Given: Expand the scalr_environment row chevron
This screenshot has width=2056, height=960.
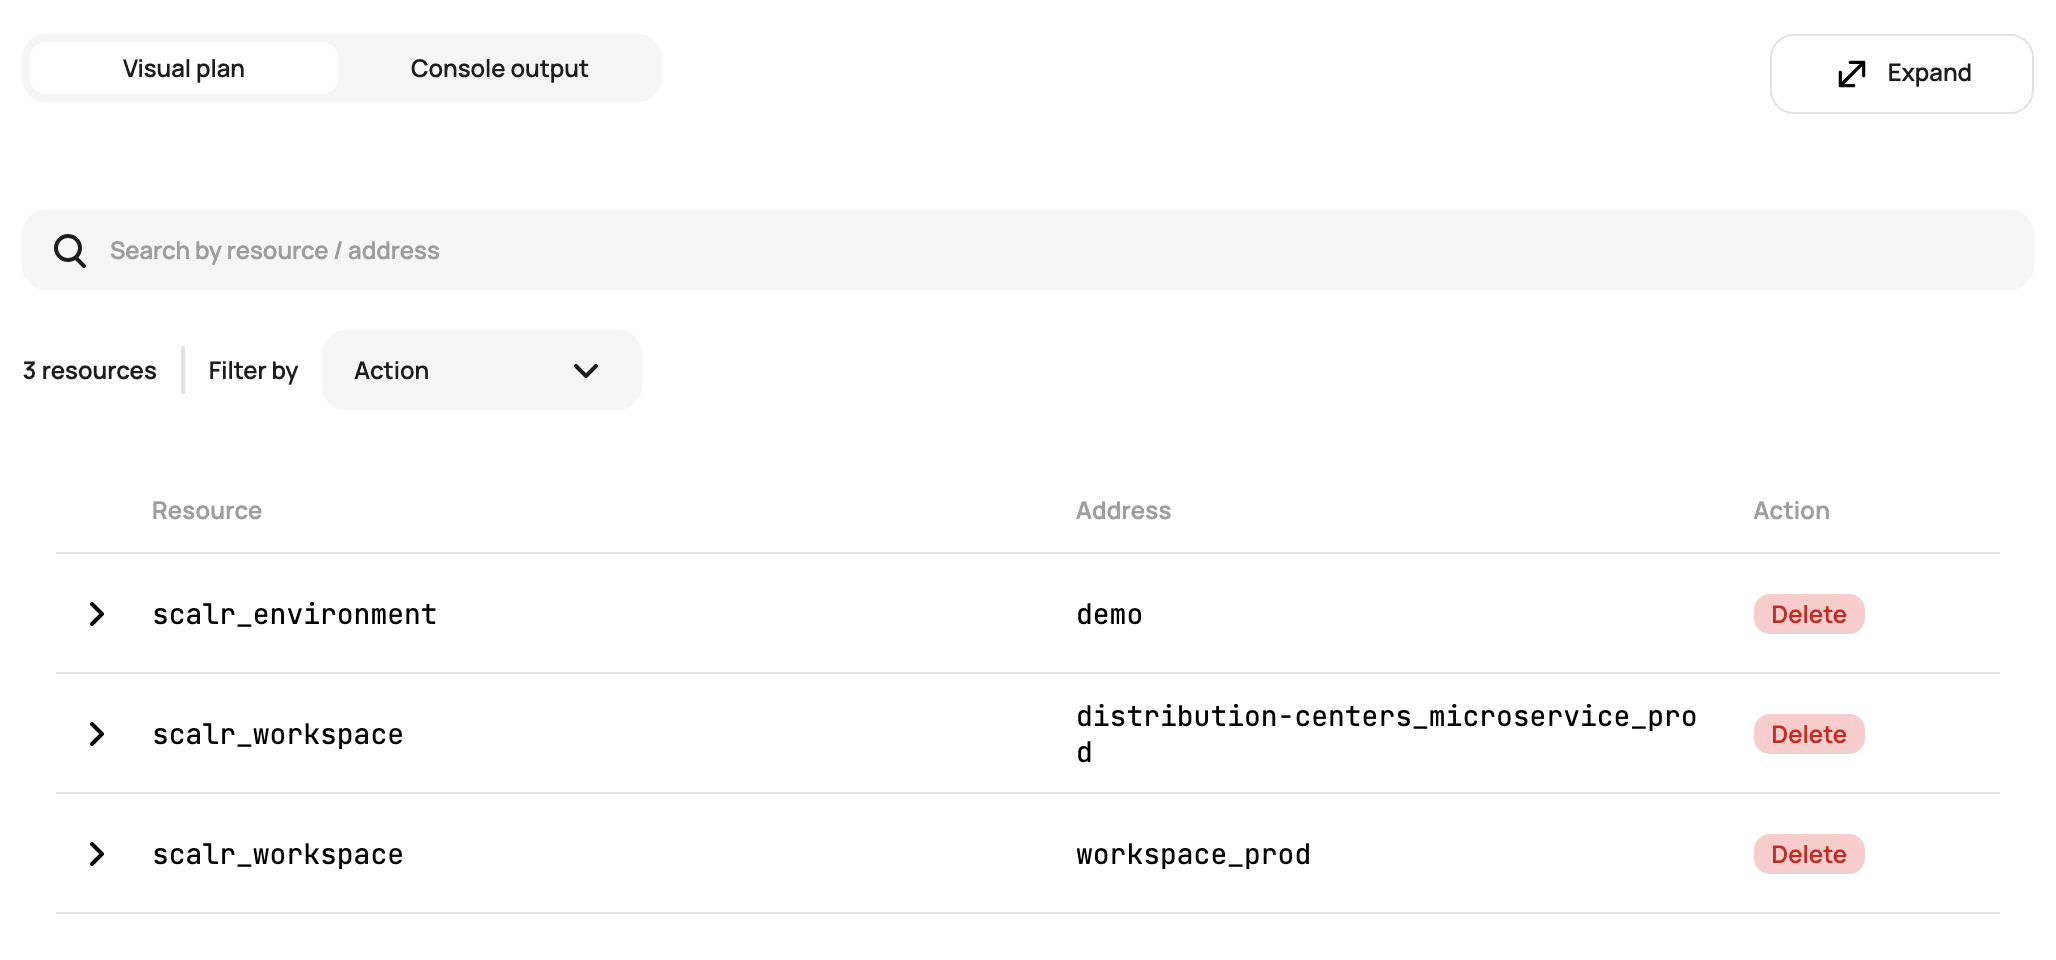Looking at the screenshot, I should click(x=97, y=614).
